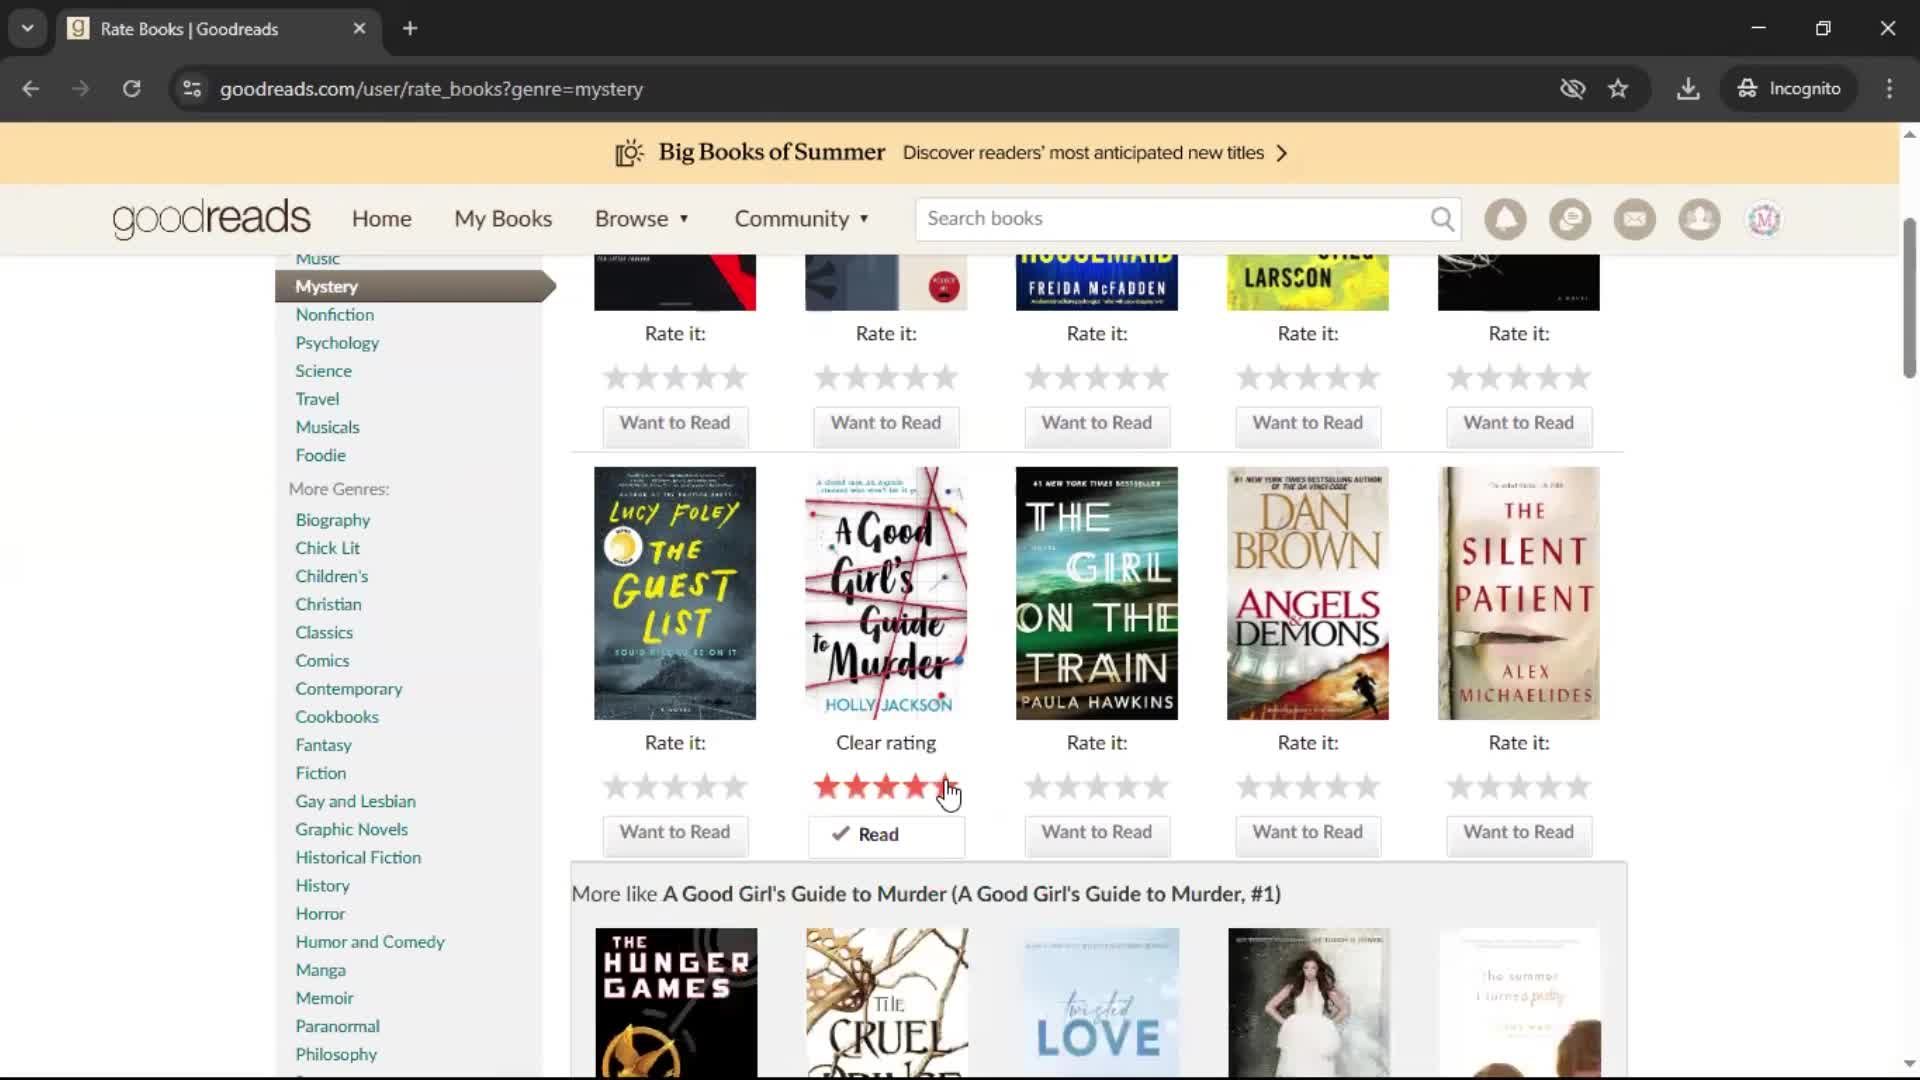1920x1080 pixels.
Task: Open the Angels & Demons cover
Action: [x=1308, y=593]
